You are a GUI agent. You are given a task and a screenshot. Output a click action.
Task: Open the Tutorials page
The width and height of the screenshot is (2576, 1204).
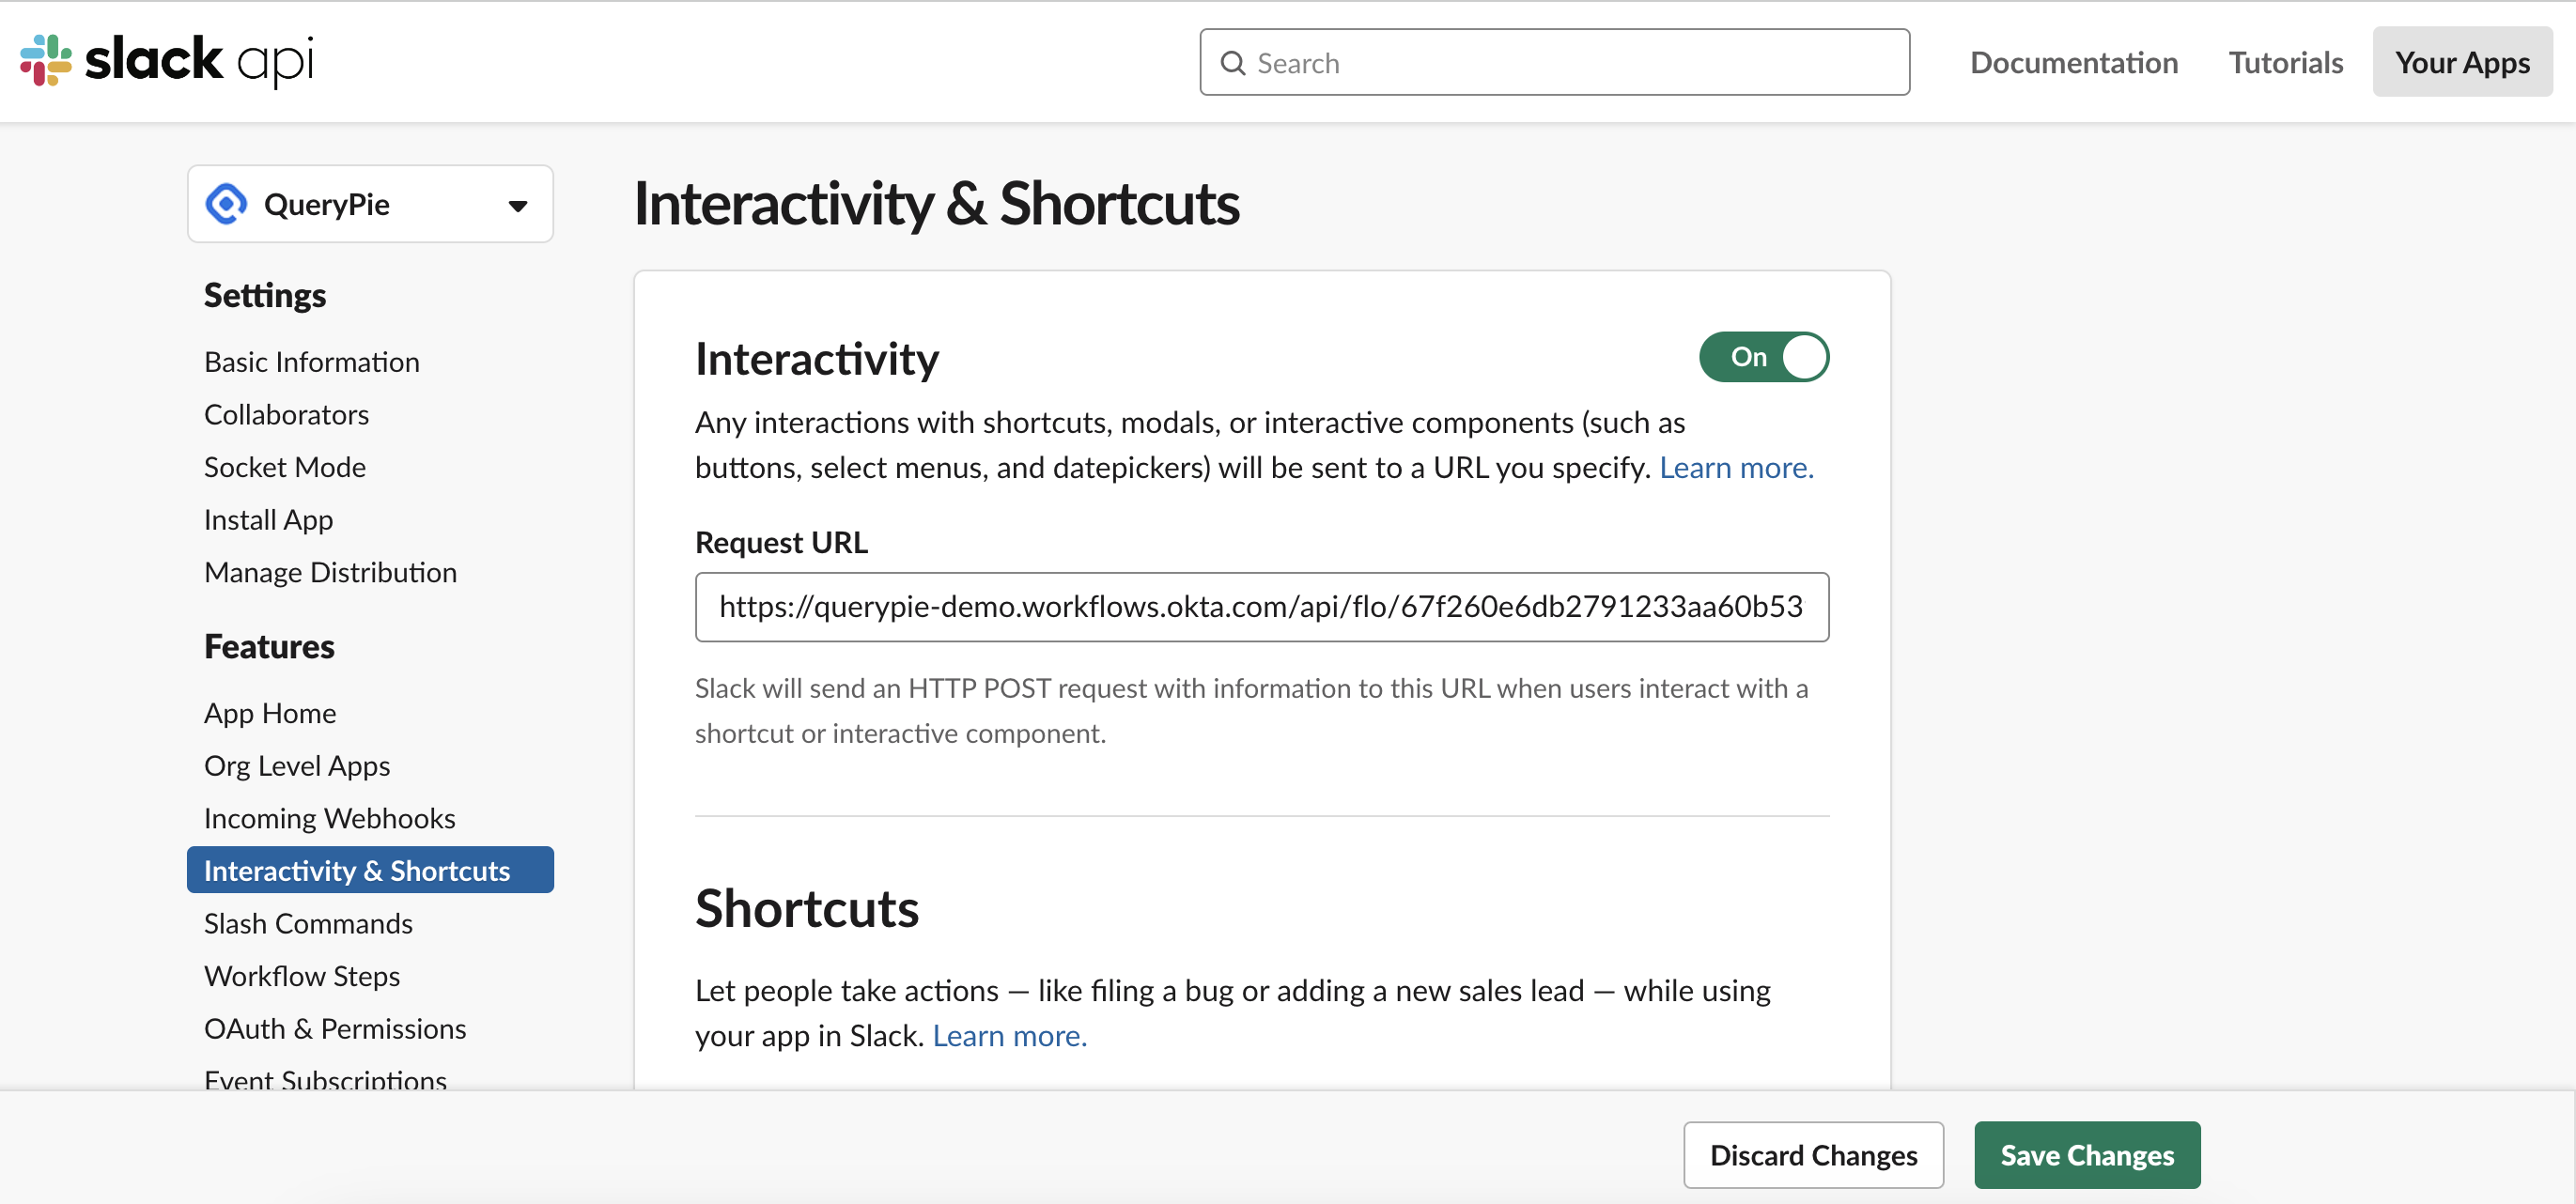2285,63
